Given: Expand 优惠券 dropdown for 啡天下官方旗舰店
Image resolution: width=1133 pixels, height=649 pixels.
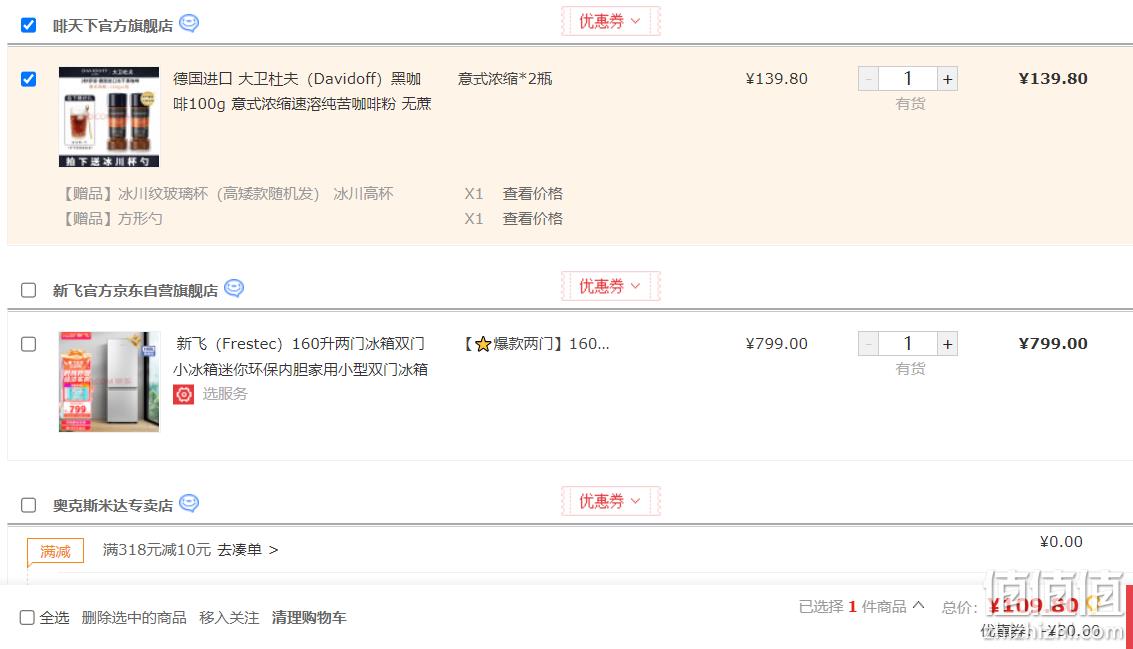Looking at the screenshot, I should (x=610, y=21).
